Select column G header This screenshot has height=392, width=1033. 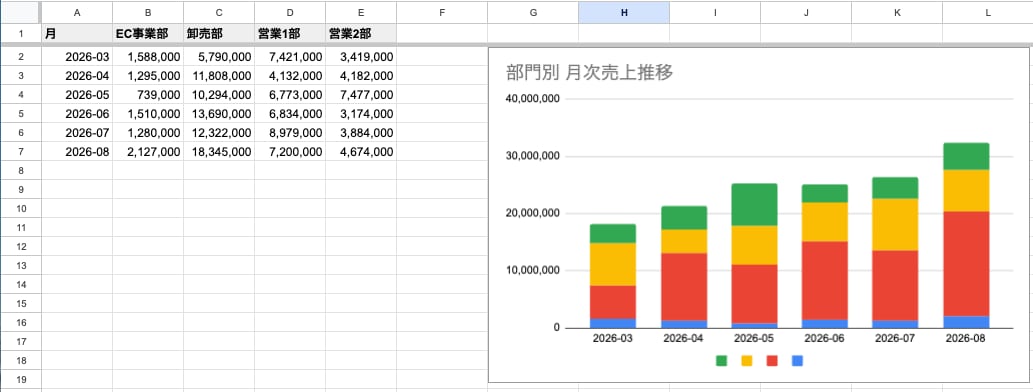(533, 12)
